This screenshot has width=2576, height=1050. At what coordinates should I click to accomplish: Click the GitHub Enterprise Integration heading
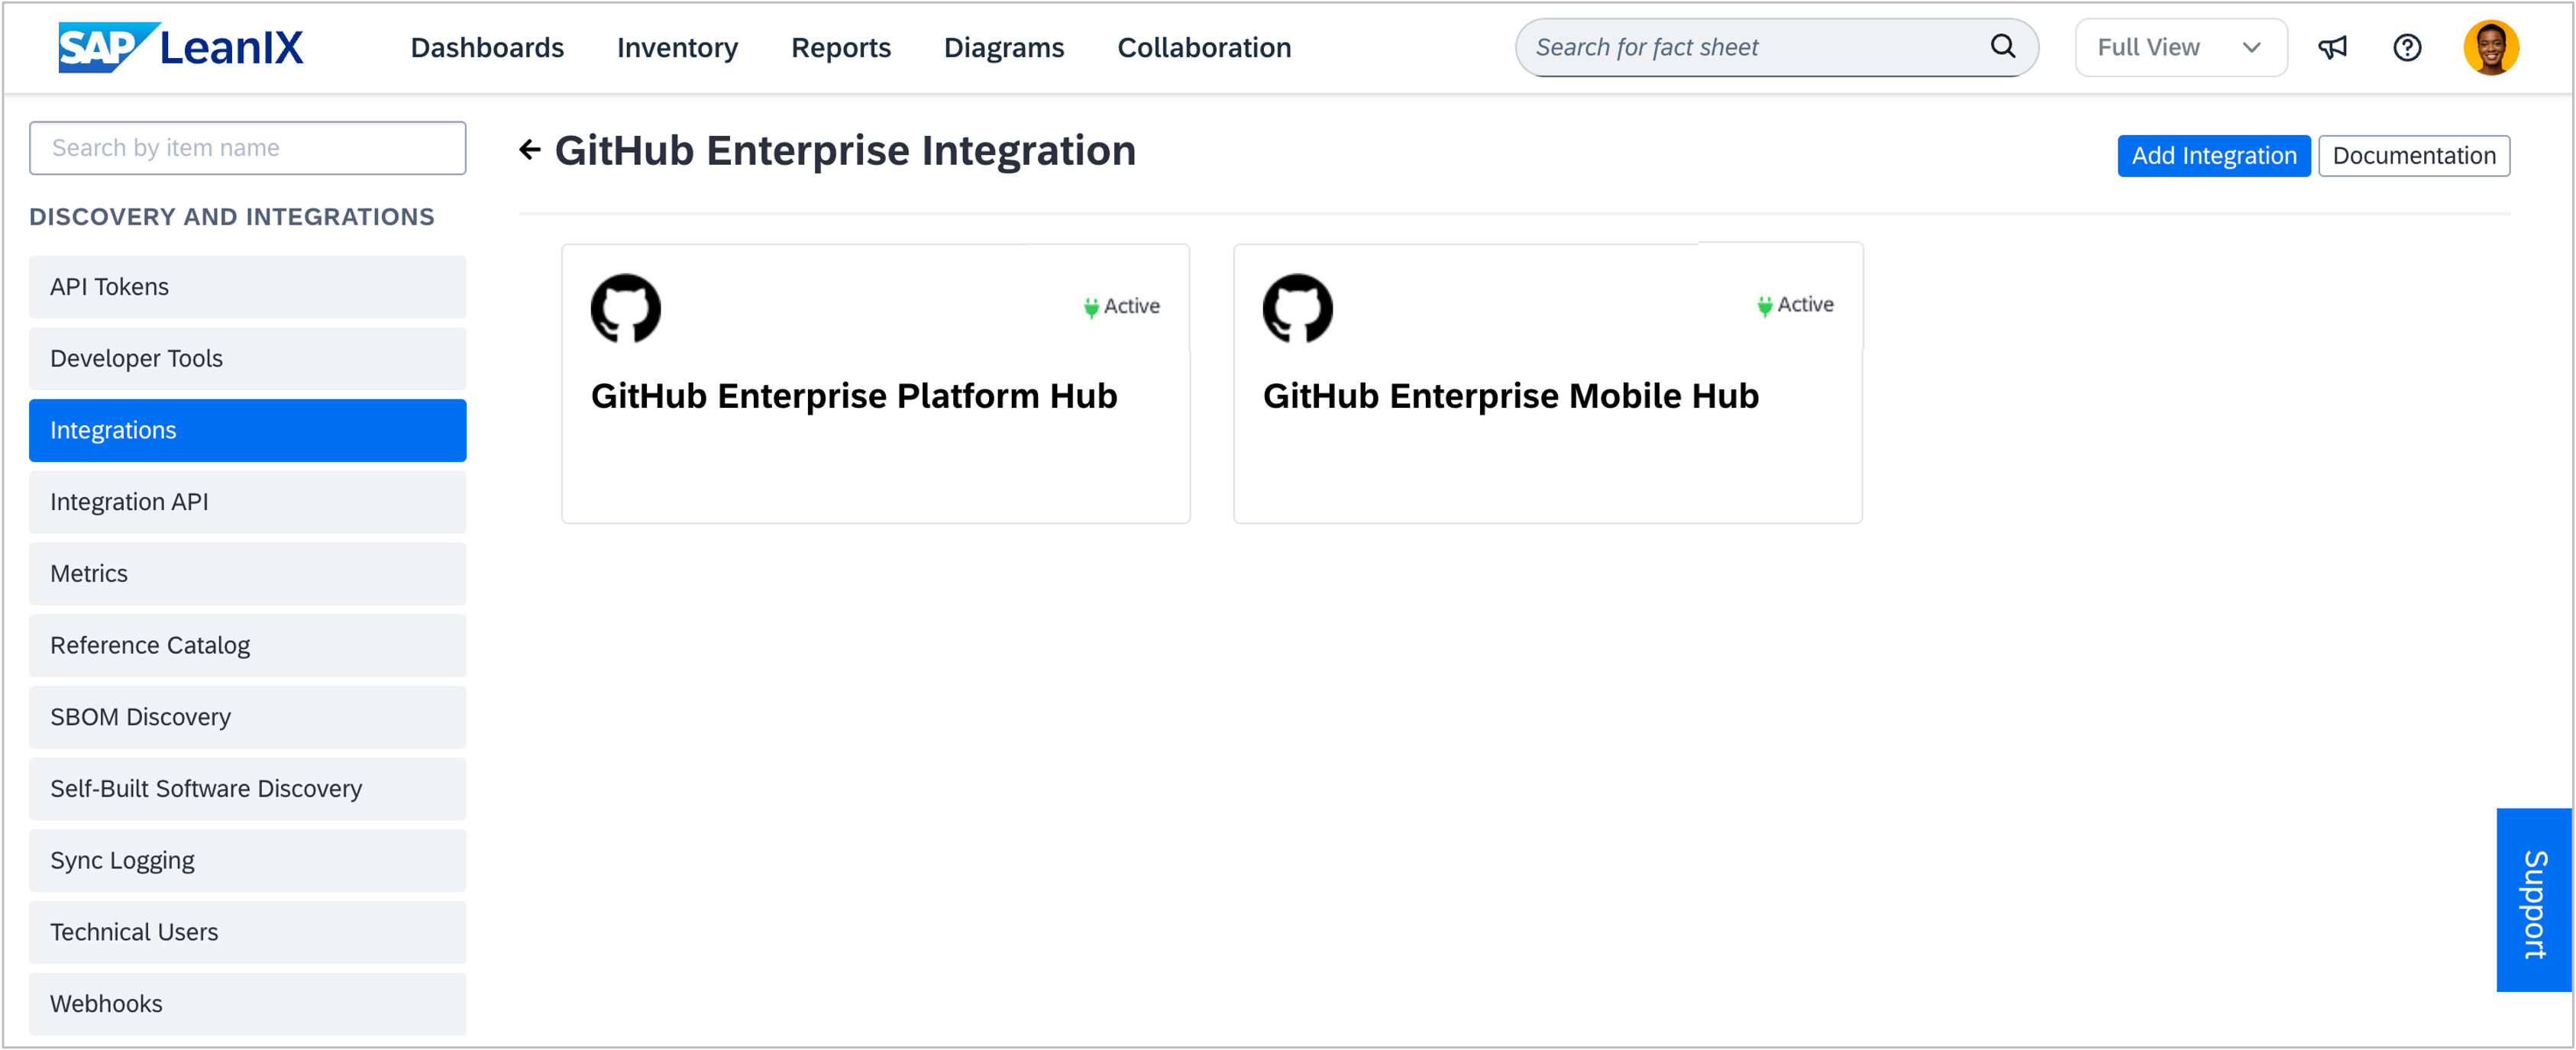tap(845, 151)
